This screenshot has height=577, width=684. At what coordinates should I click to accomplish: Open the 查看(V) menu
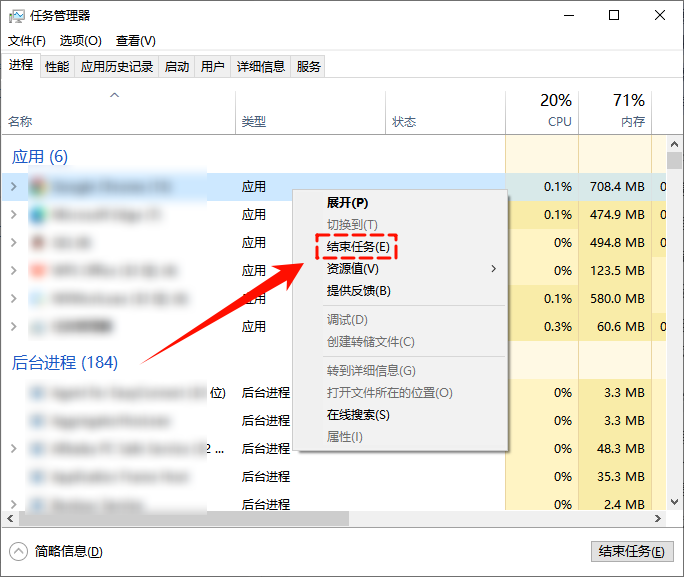pyautogui.click(x=136, y=41)
